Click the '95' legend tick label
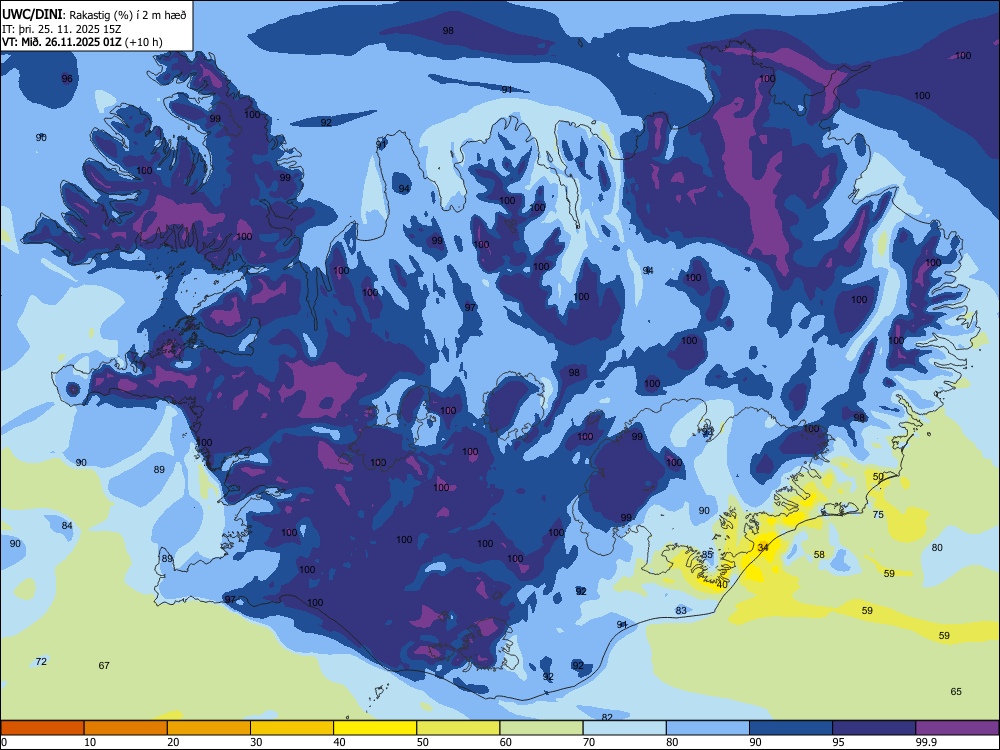This screenshot has height=750, width=1000. point(839,742)
